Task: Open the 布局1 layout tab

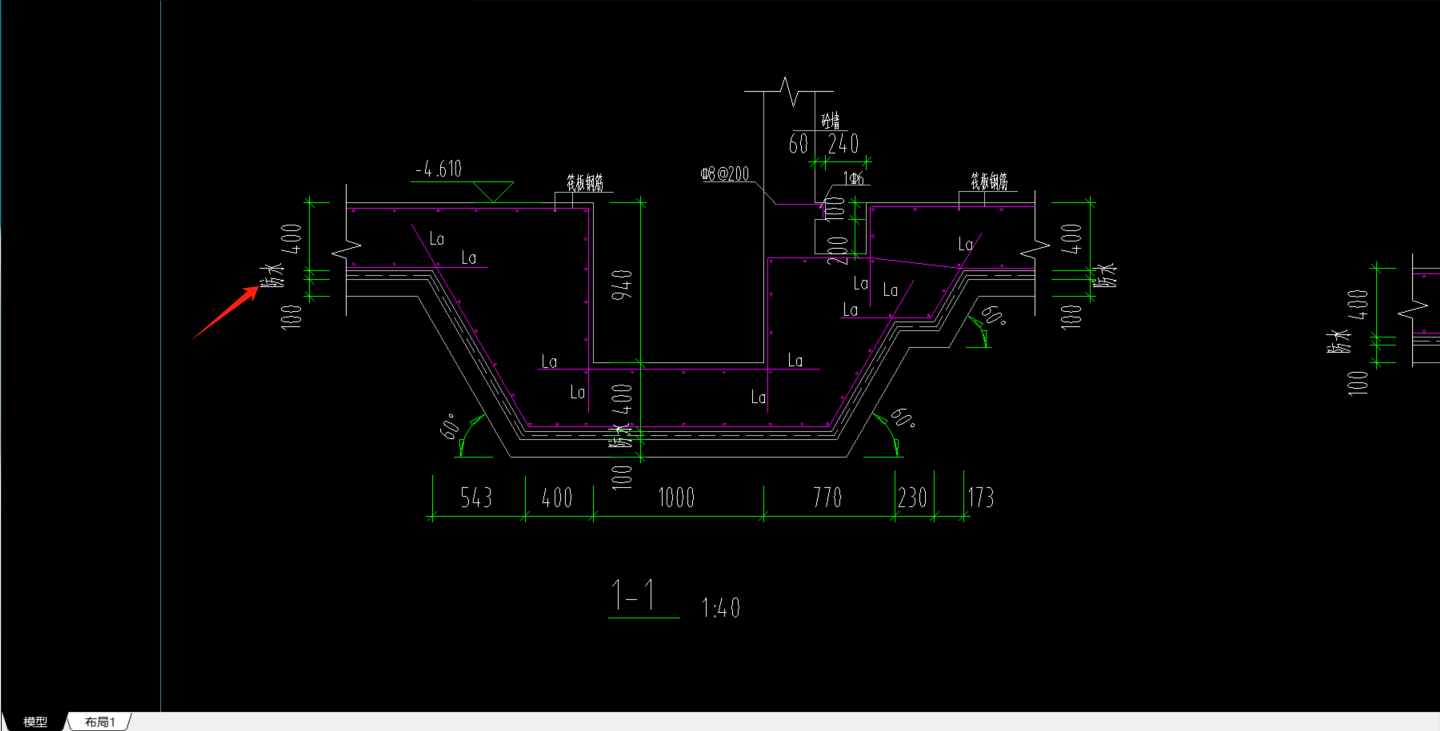Action: pyautogui.click(x=100, y=722)
